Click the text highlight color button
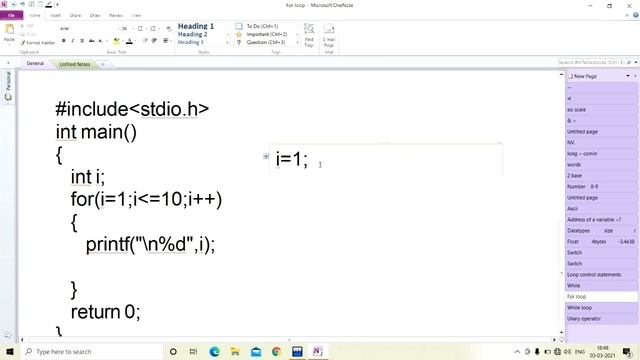 116,41
